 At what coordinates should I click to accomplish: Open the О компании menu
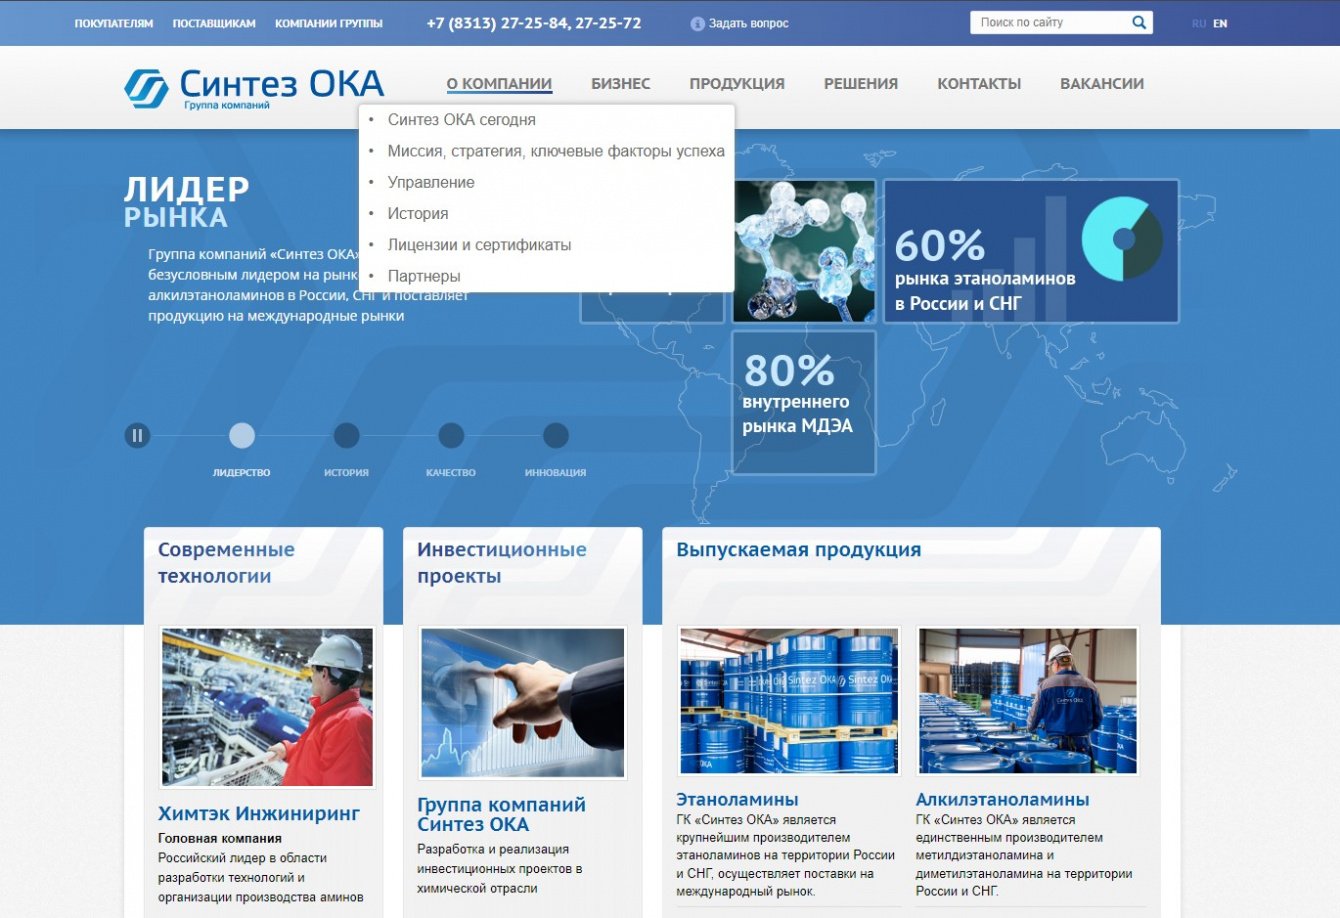pyautogui.click(x=499, y=84)
